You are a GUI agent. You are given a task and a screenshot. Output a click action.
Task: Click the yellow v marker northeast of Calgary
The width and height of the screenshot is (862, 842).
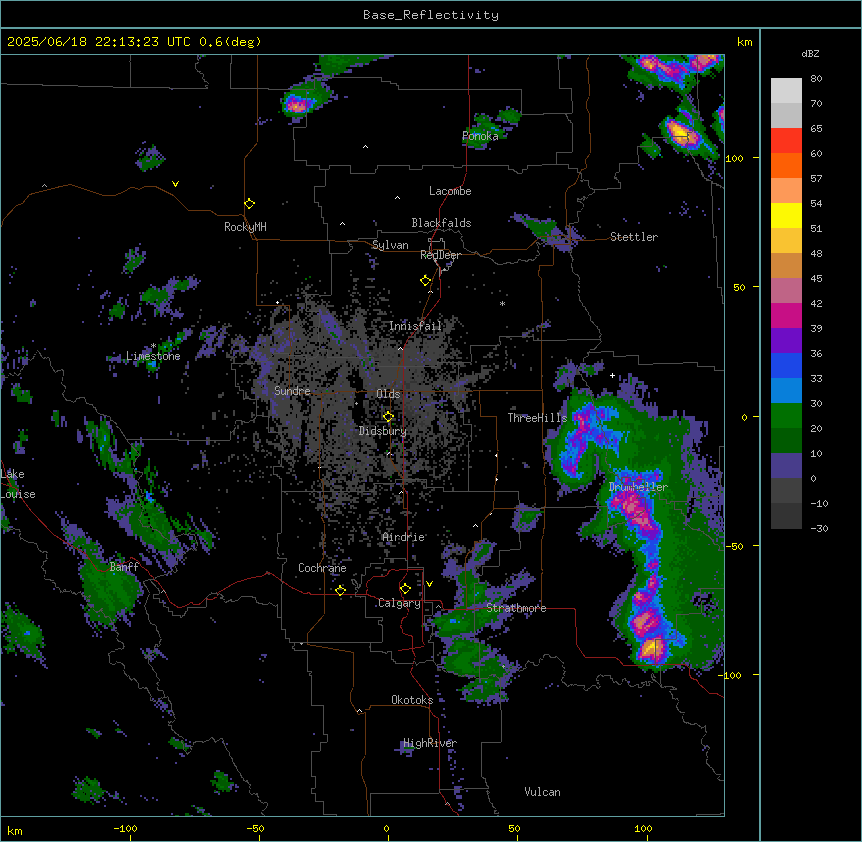[x=429, y=584]
